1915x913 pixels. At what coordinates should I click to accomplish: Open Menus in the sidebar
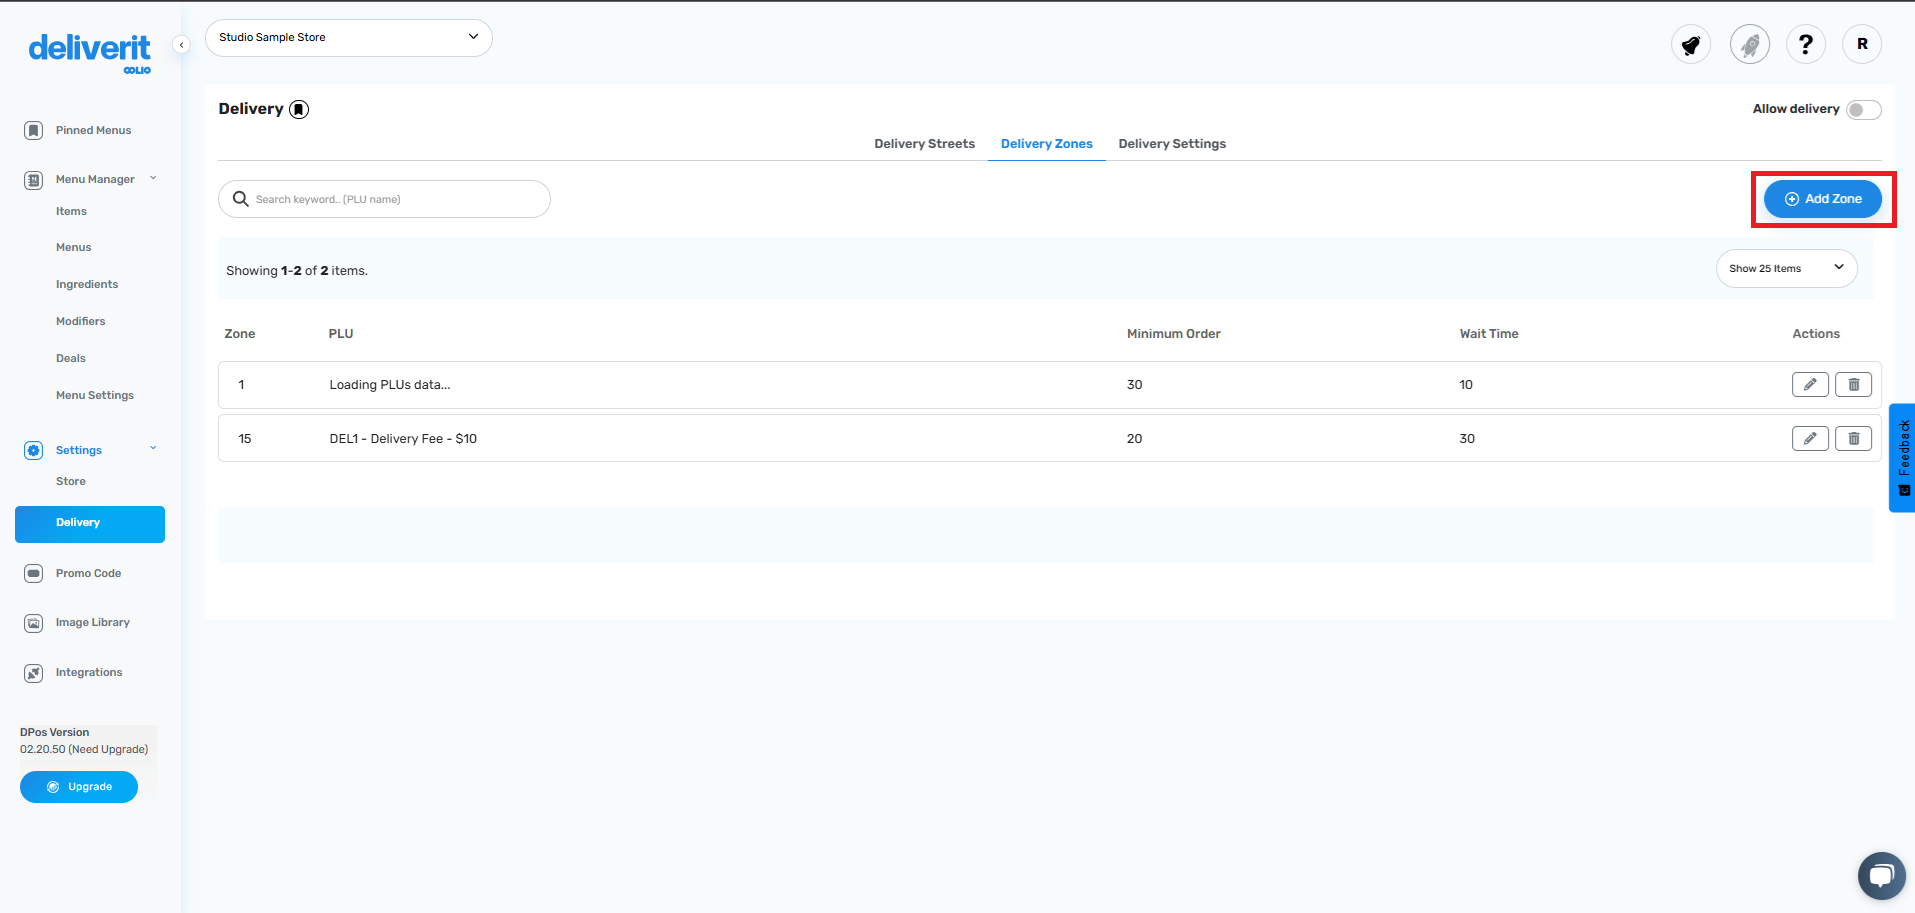point(73,247)
